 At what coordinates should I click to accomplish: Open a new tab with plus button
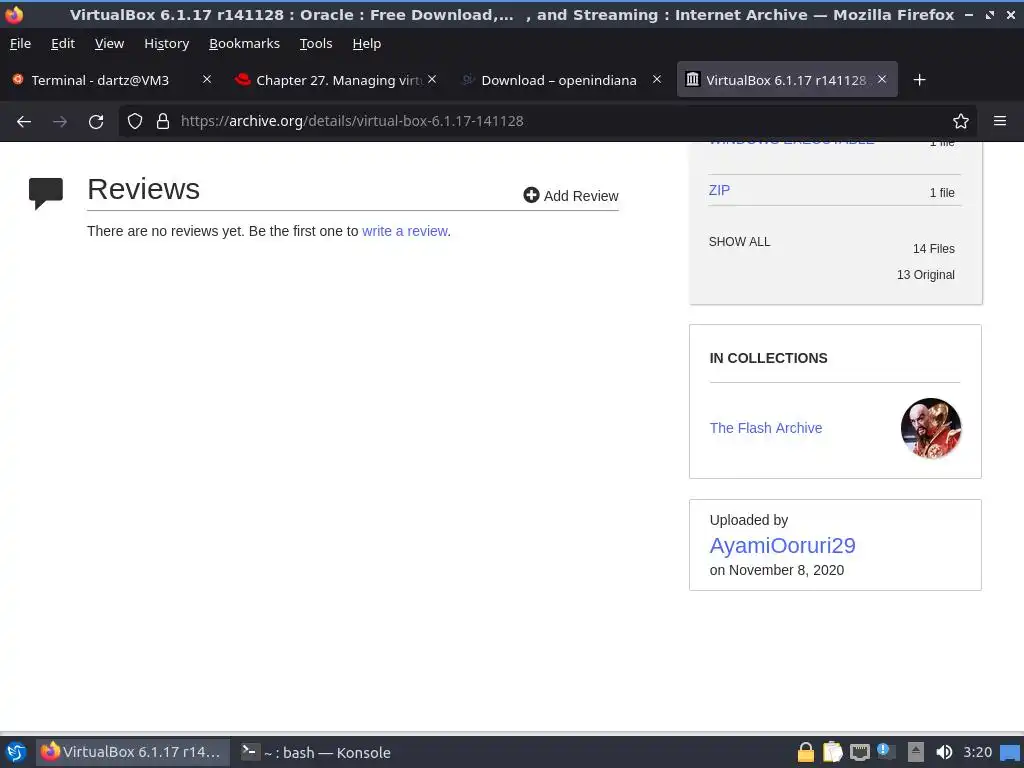click(x=919, y=80)
